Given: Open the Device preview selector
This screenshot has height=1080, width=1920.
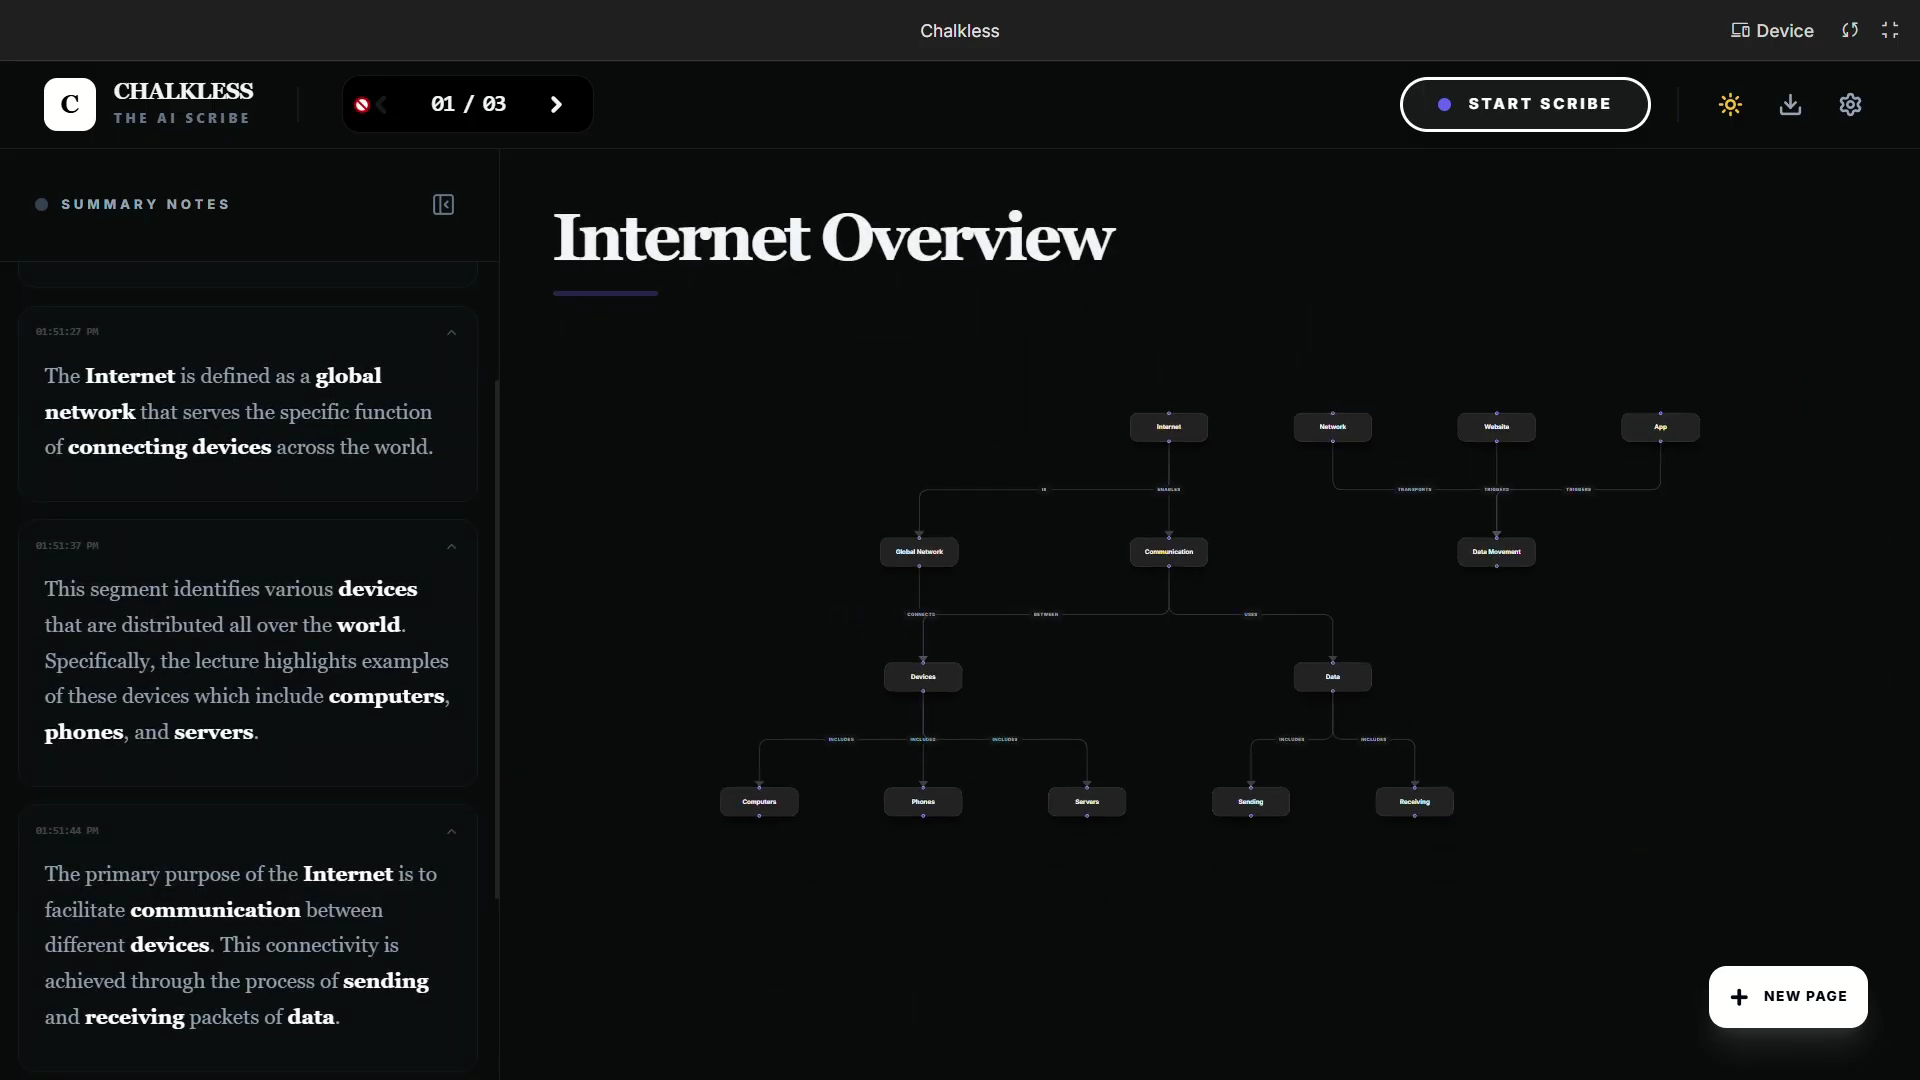Looking at the screenshot, I should [x=1772, y=30].
